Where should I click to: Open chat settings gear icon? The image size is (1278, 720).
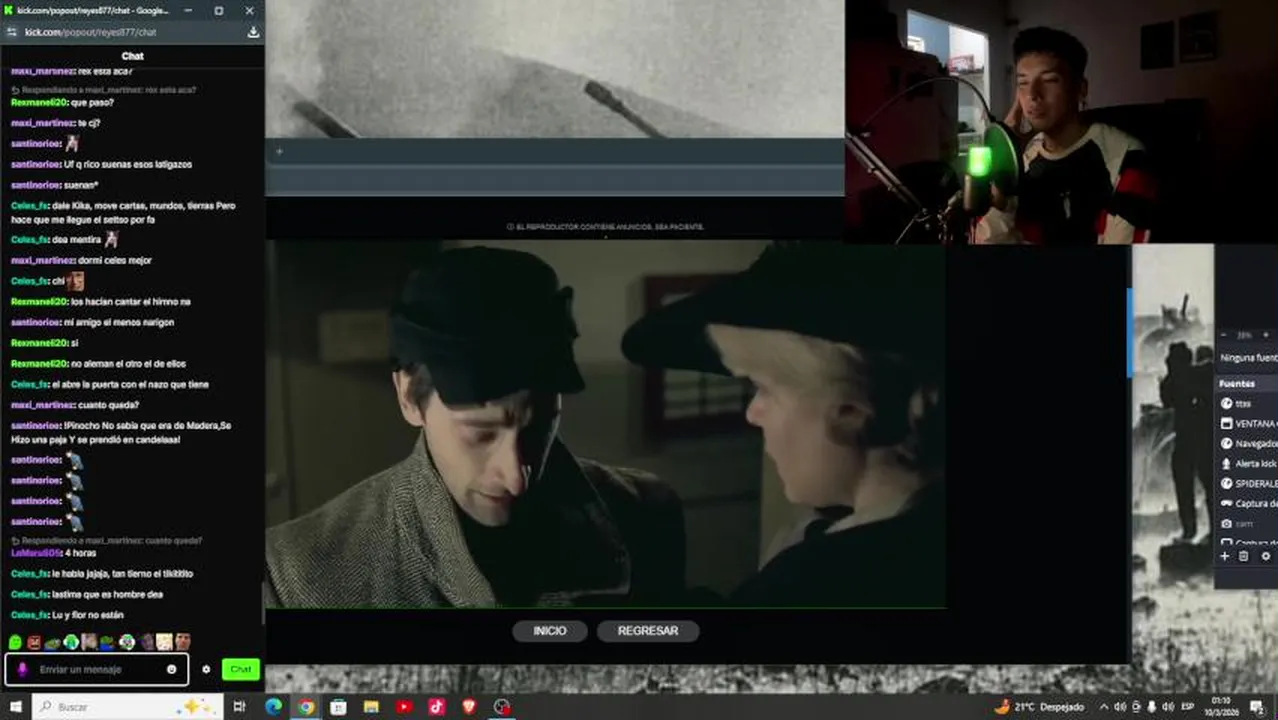tap(206, 669)
